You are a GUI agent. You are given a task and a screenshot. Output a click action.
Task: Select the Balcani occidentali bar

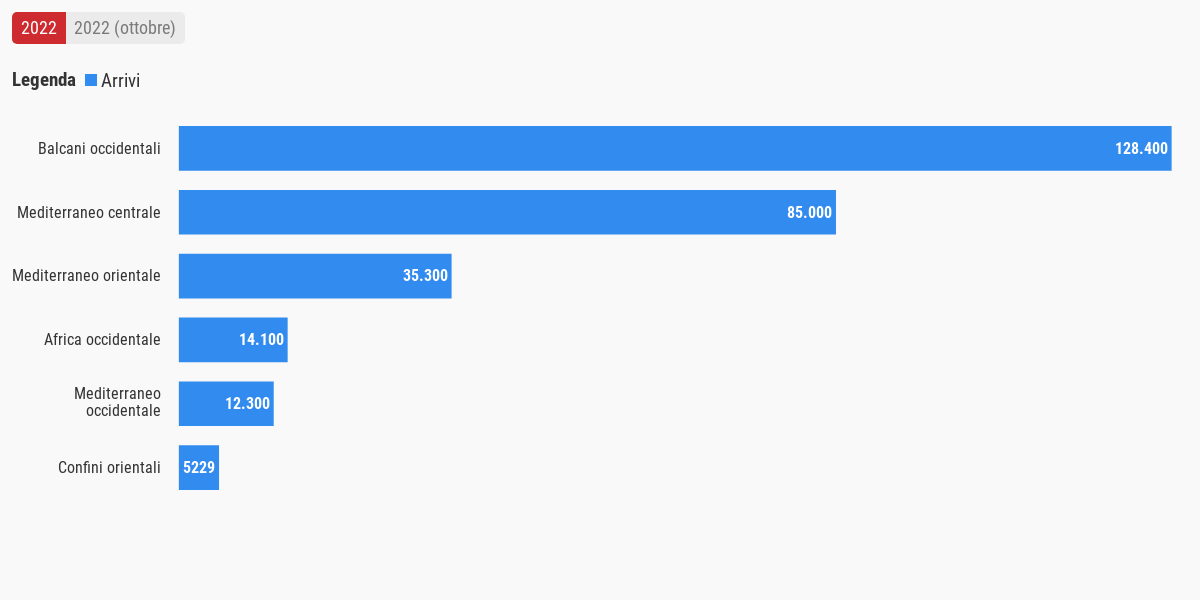click(x=675, y=148)
